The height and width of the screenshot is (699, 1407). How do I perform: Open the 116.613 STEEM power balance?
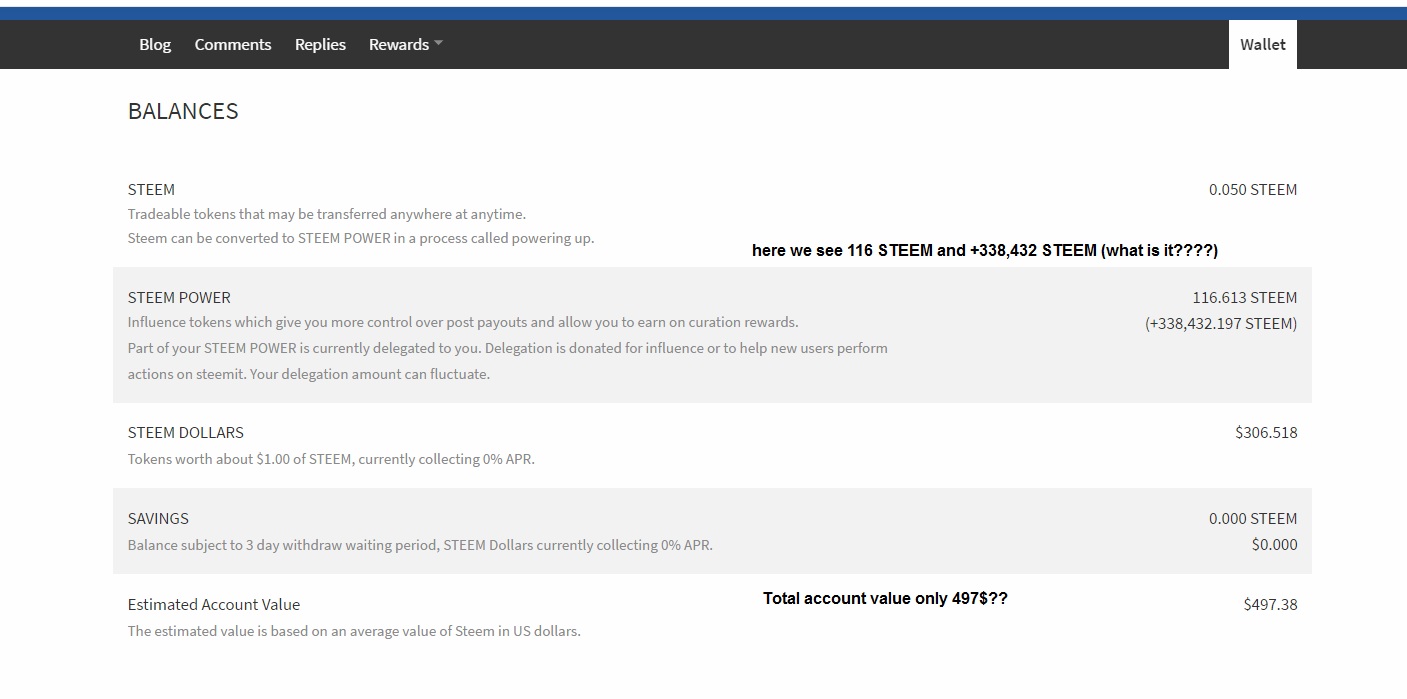point(1244,298)
